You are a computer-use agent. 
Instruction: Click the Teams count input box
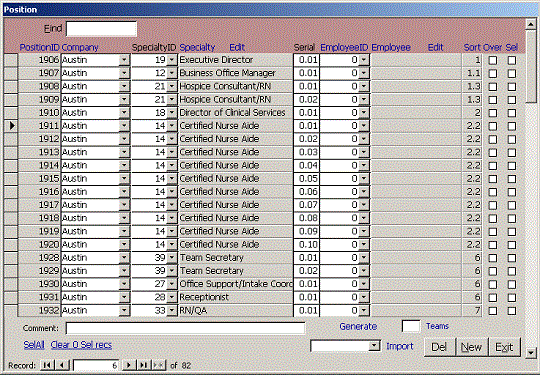tap(411, 326)
